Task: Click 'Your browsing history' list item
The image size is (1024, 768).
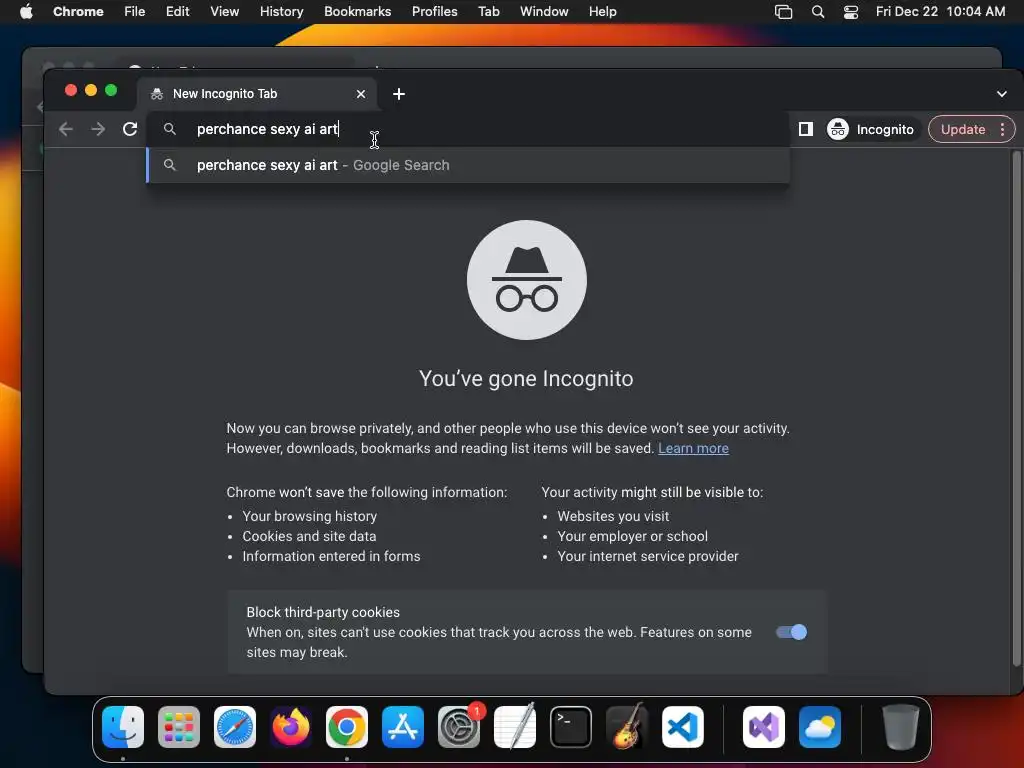Action: coord(310,516)
